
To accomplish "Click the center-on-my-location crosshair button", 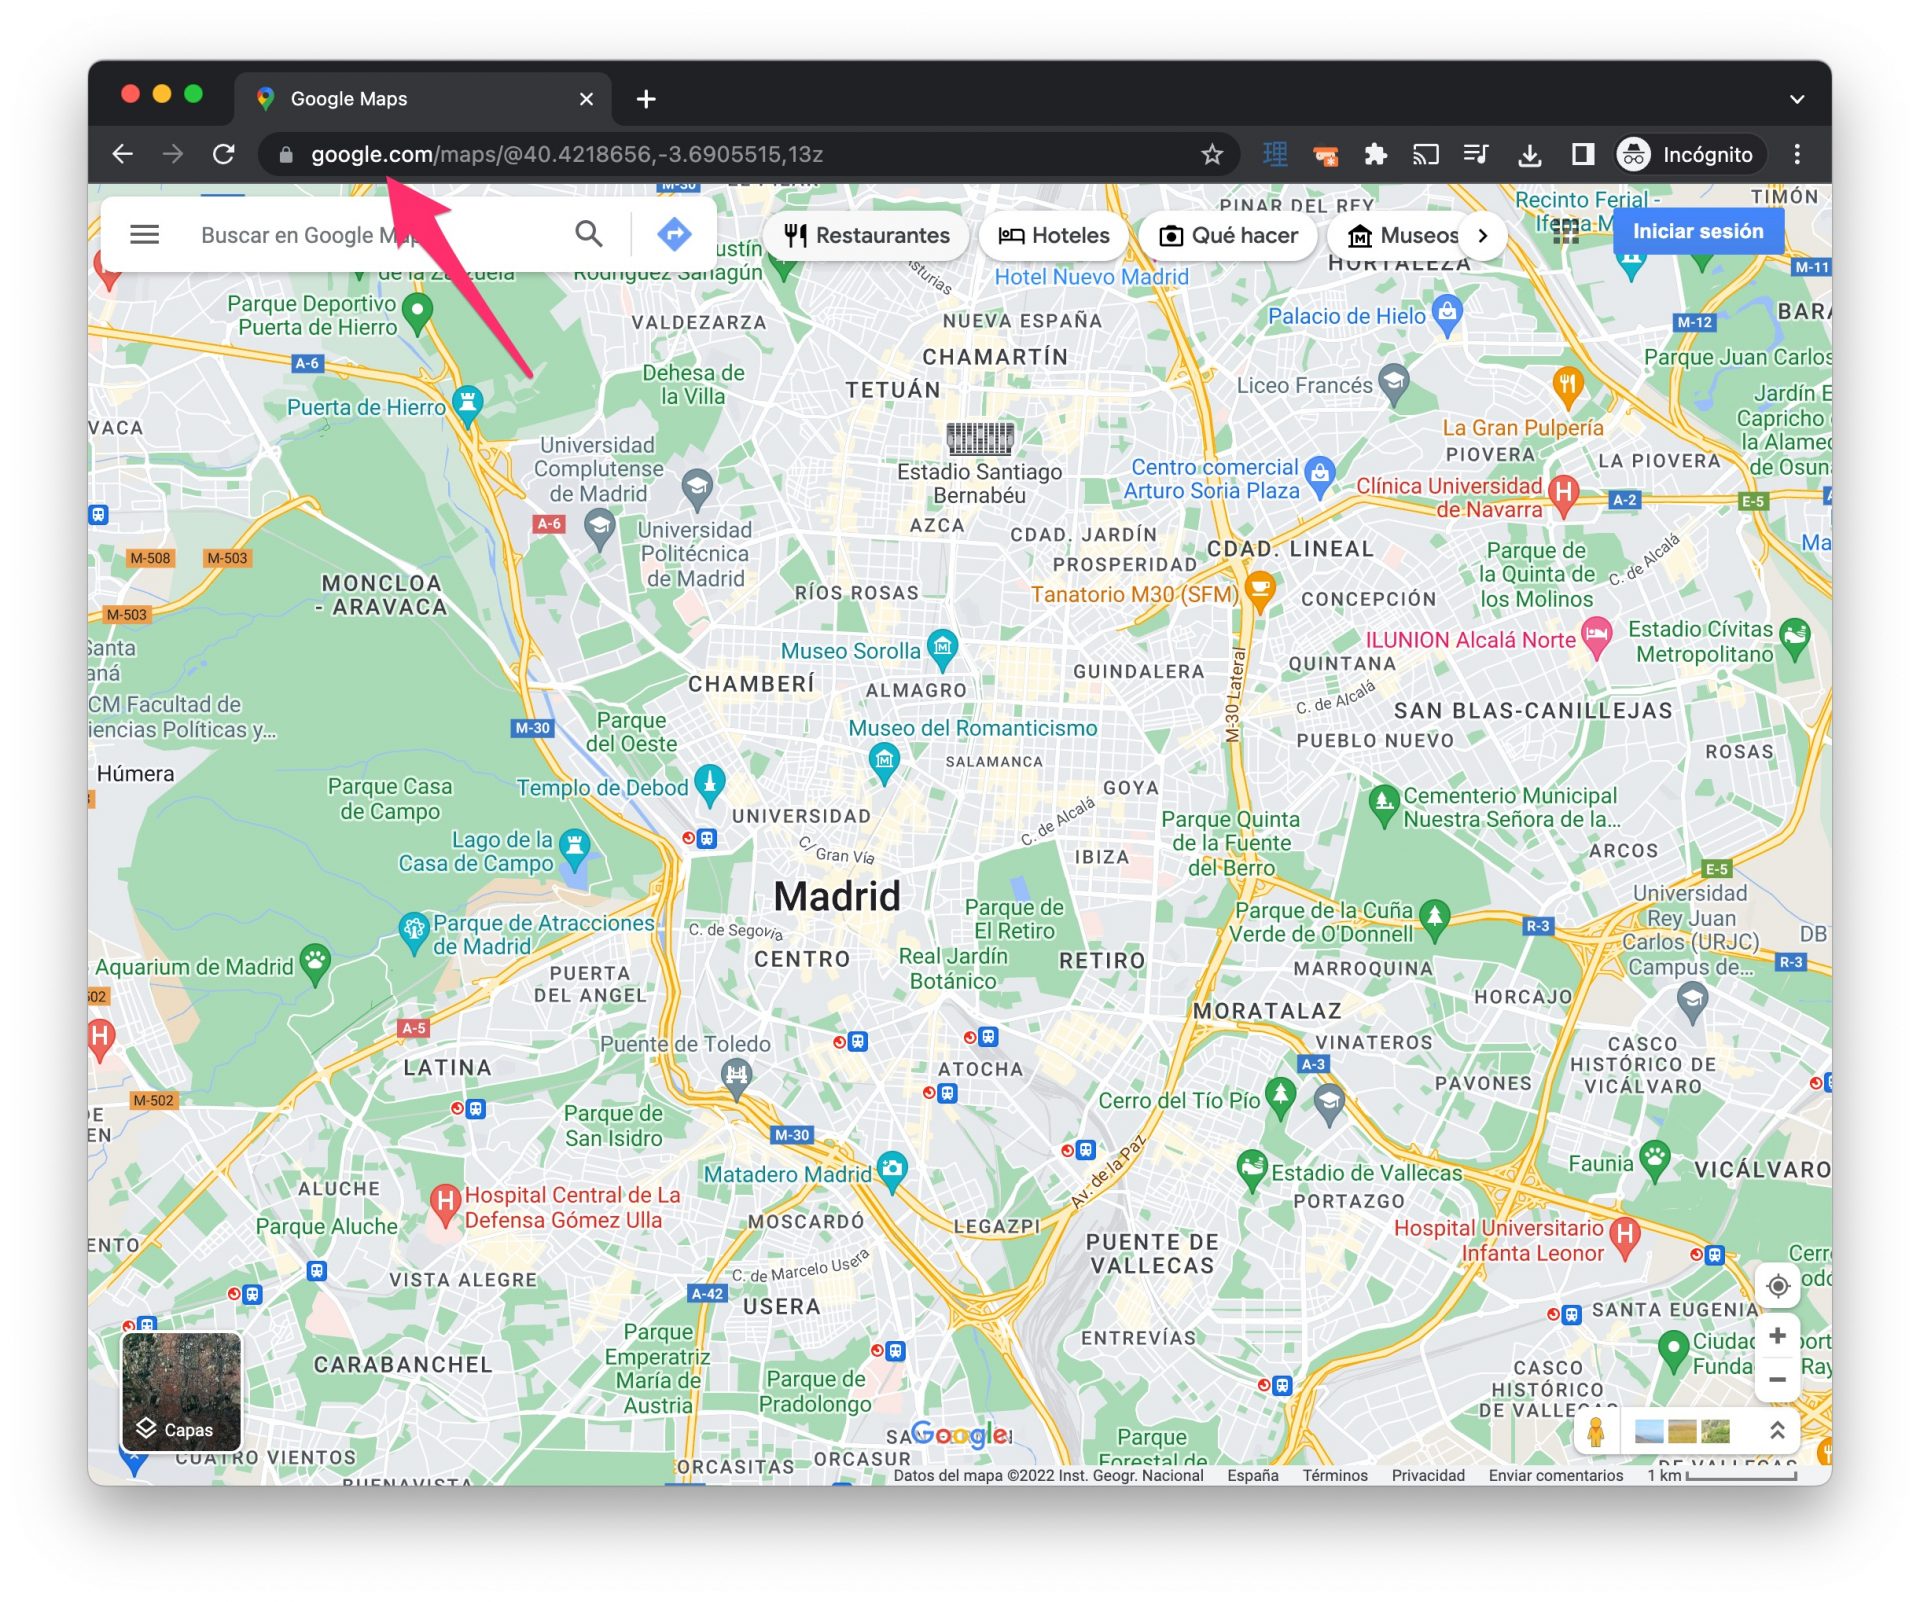I will tap(1779, 1286).
